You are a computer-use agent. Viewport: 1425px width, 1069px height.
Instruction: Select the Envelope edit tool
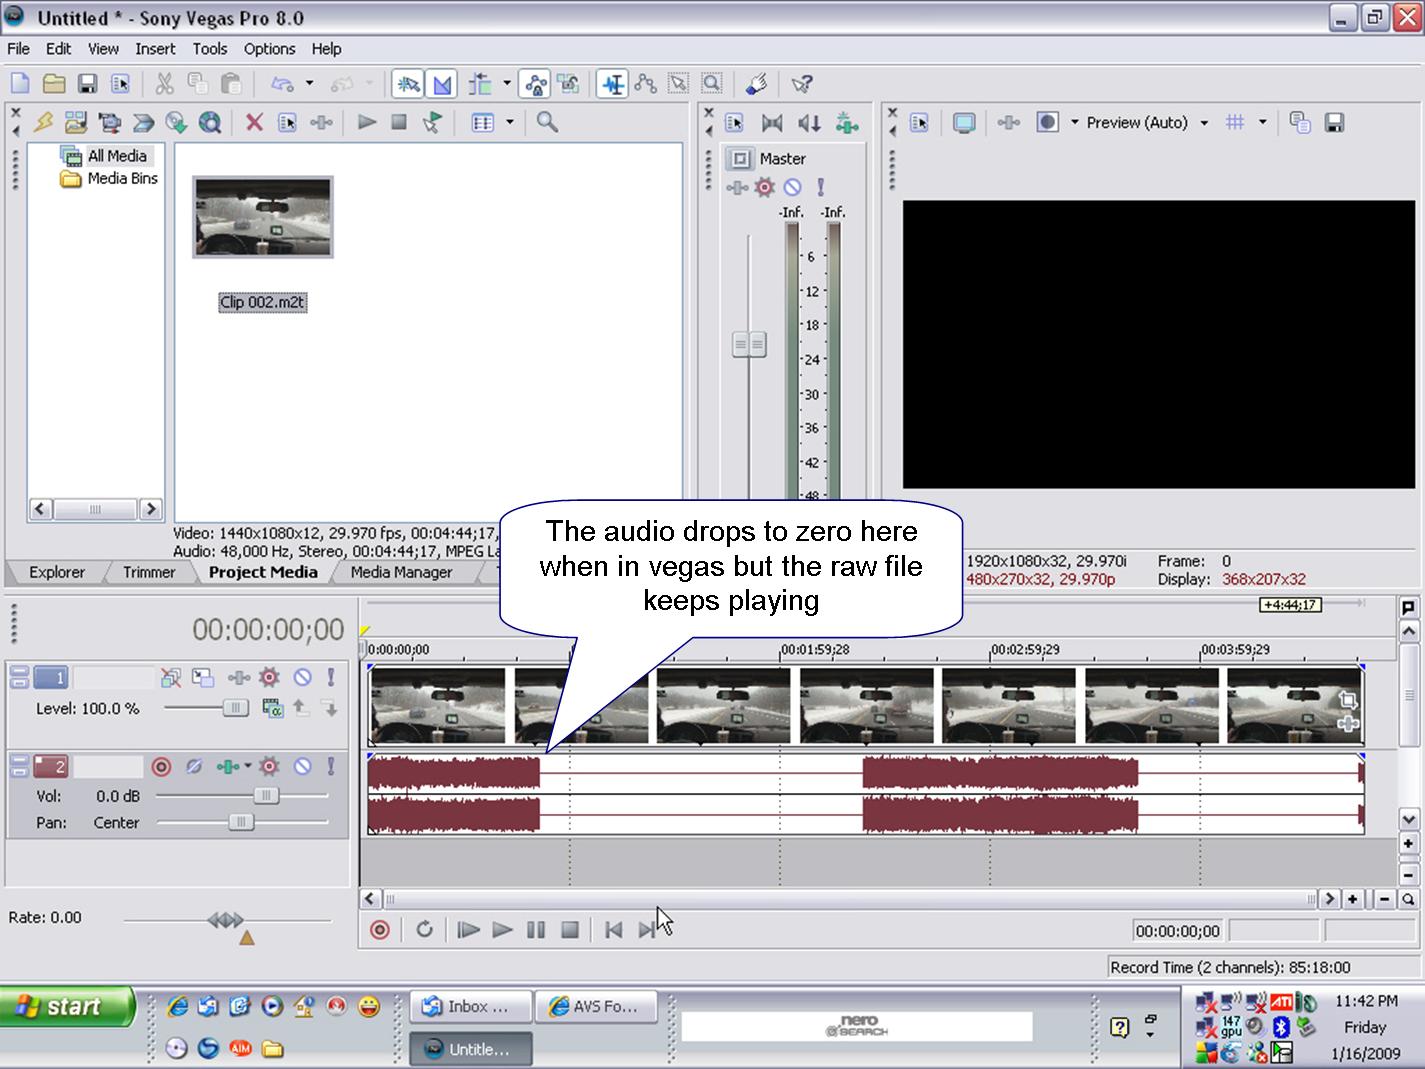click(x=645, y=84)
